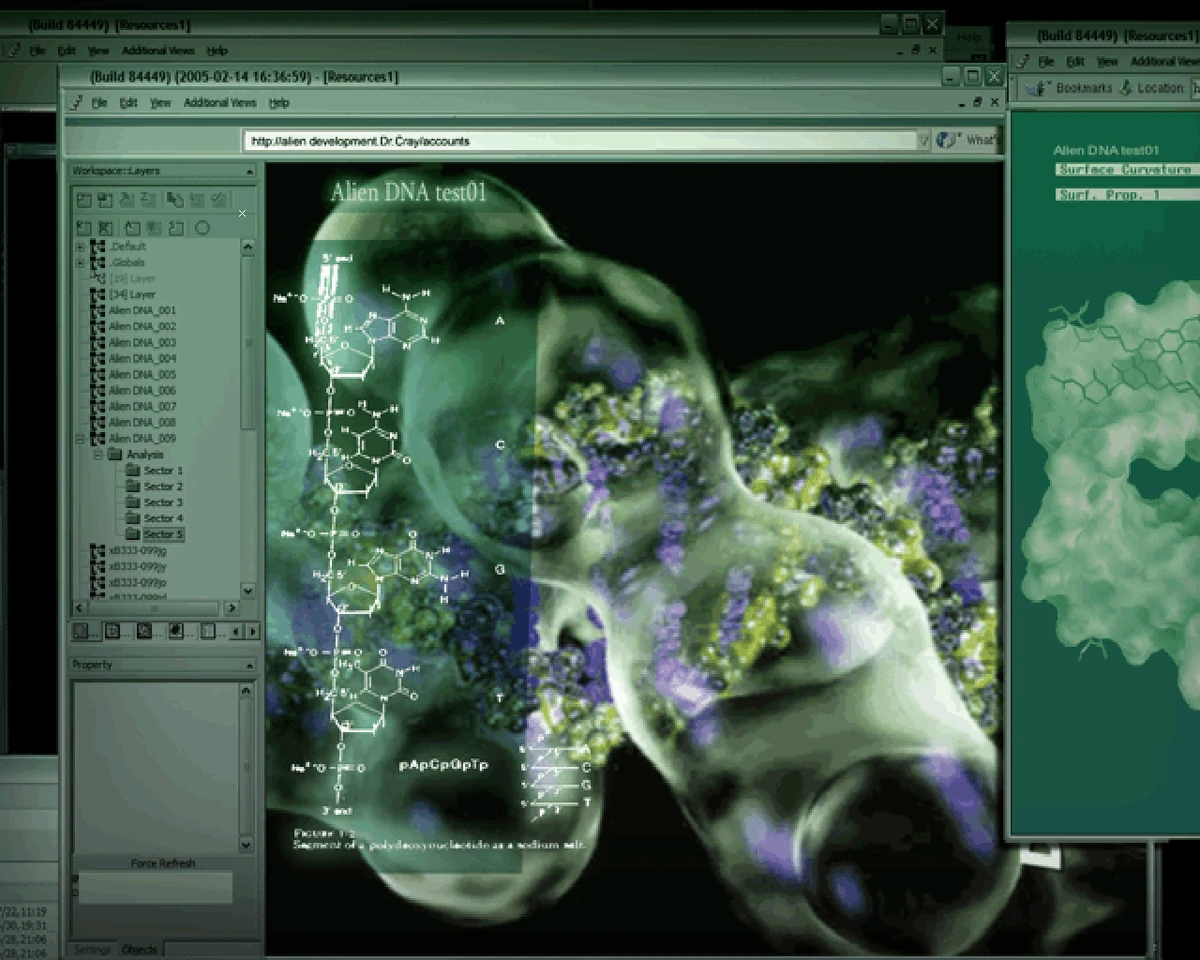This screenshot has height=960, width=1200.
Task: Open File menu in the right window
Action: (x=1046, y=62)
